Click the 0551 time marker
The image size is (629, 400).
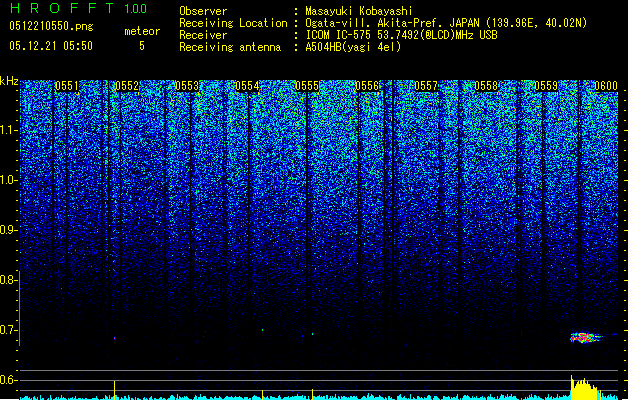coord(67,86)
